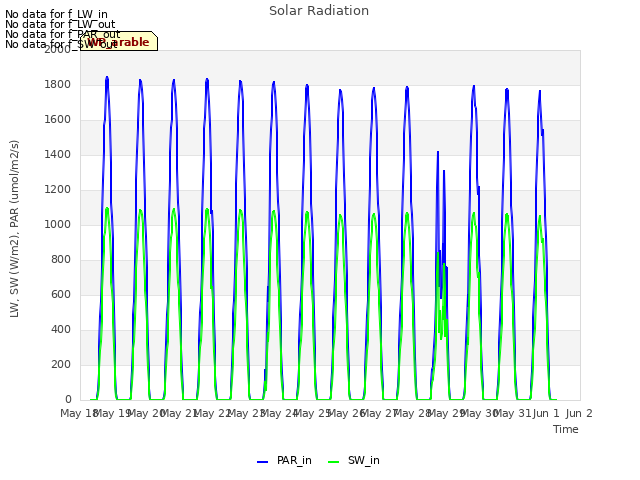This screenshot has width=640, height=480.
Task: Click the 400 y-axis tick label
Action: pyautogui.click(x=61, y=329)
